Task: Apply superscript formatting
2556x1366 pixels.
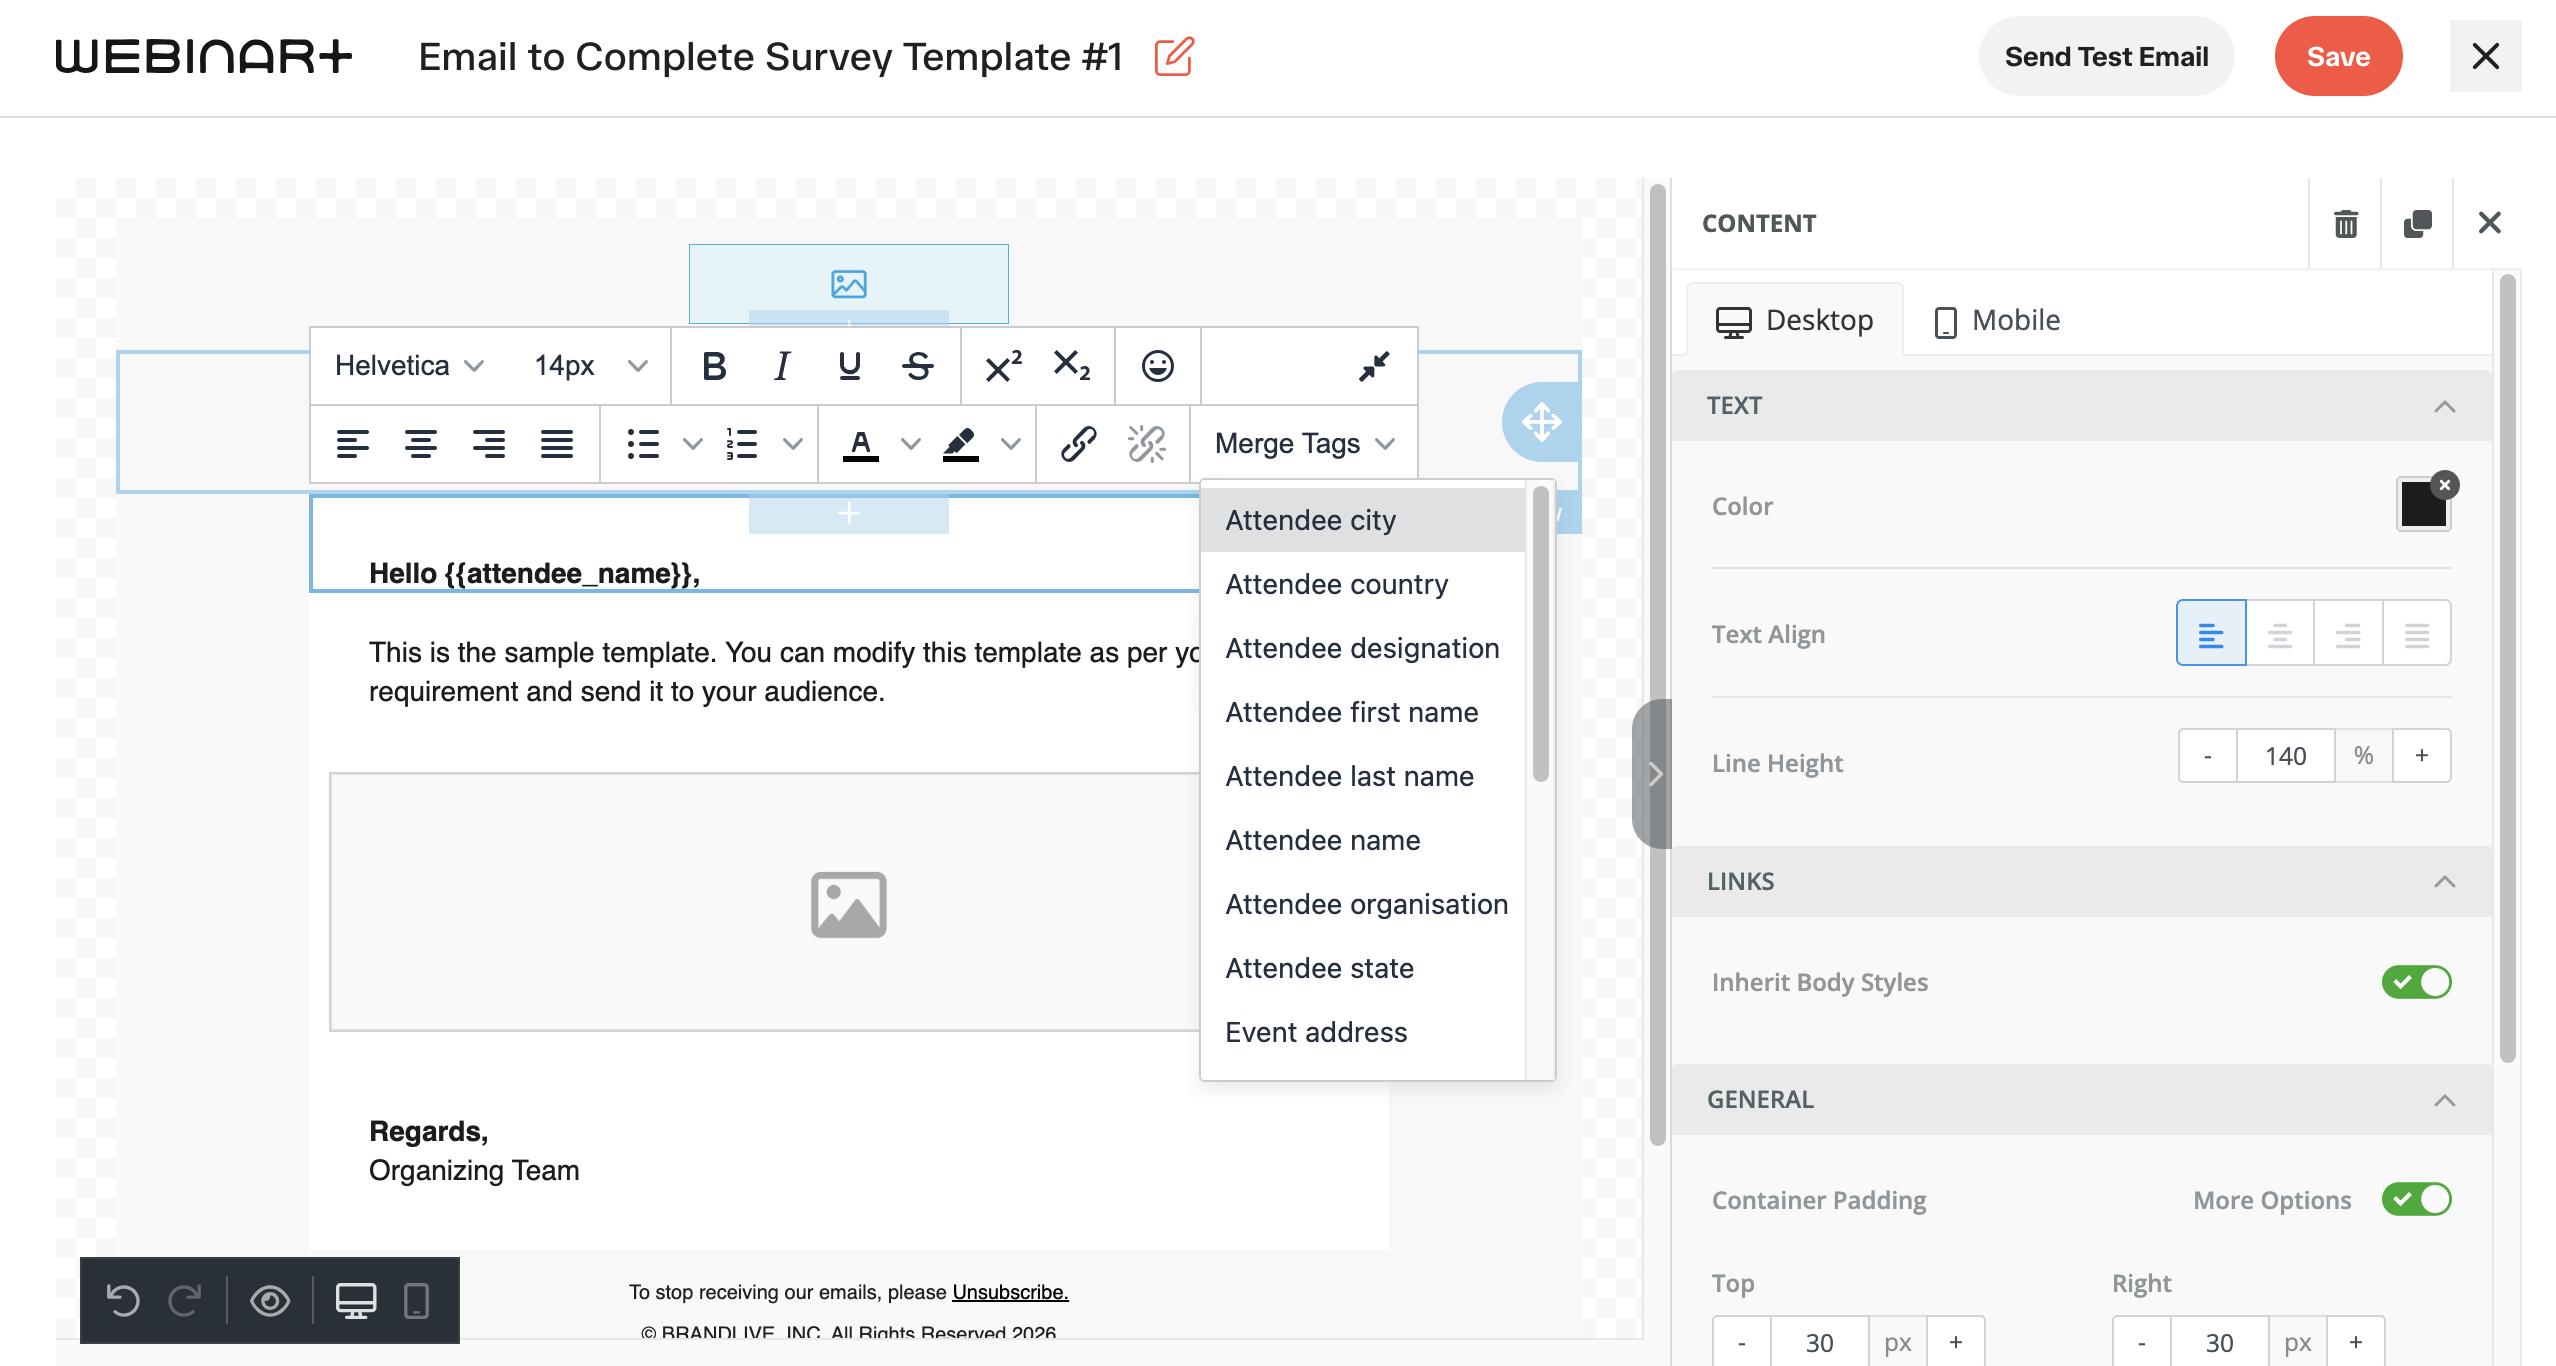Action: tap(1003, 366)
